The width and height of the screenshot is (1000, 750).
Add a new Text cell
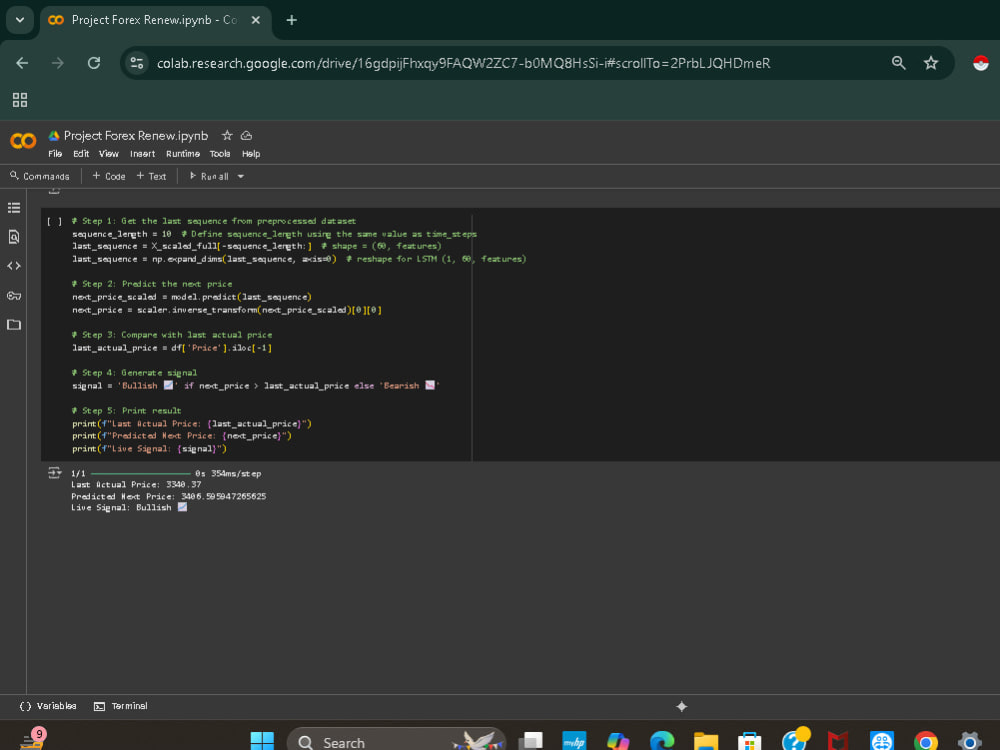[x=151, y=176]
